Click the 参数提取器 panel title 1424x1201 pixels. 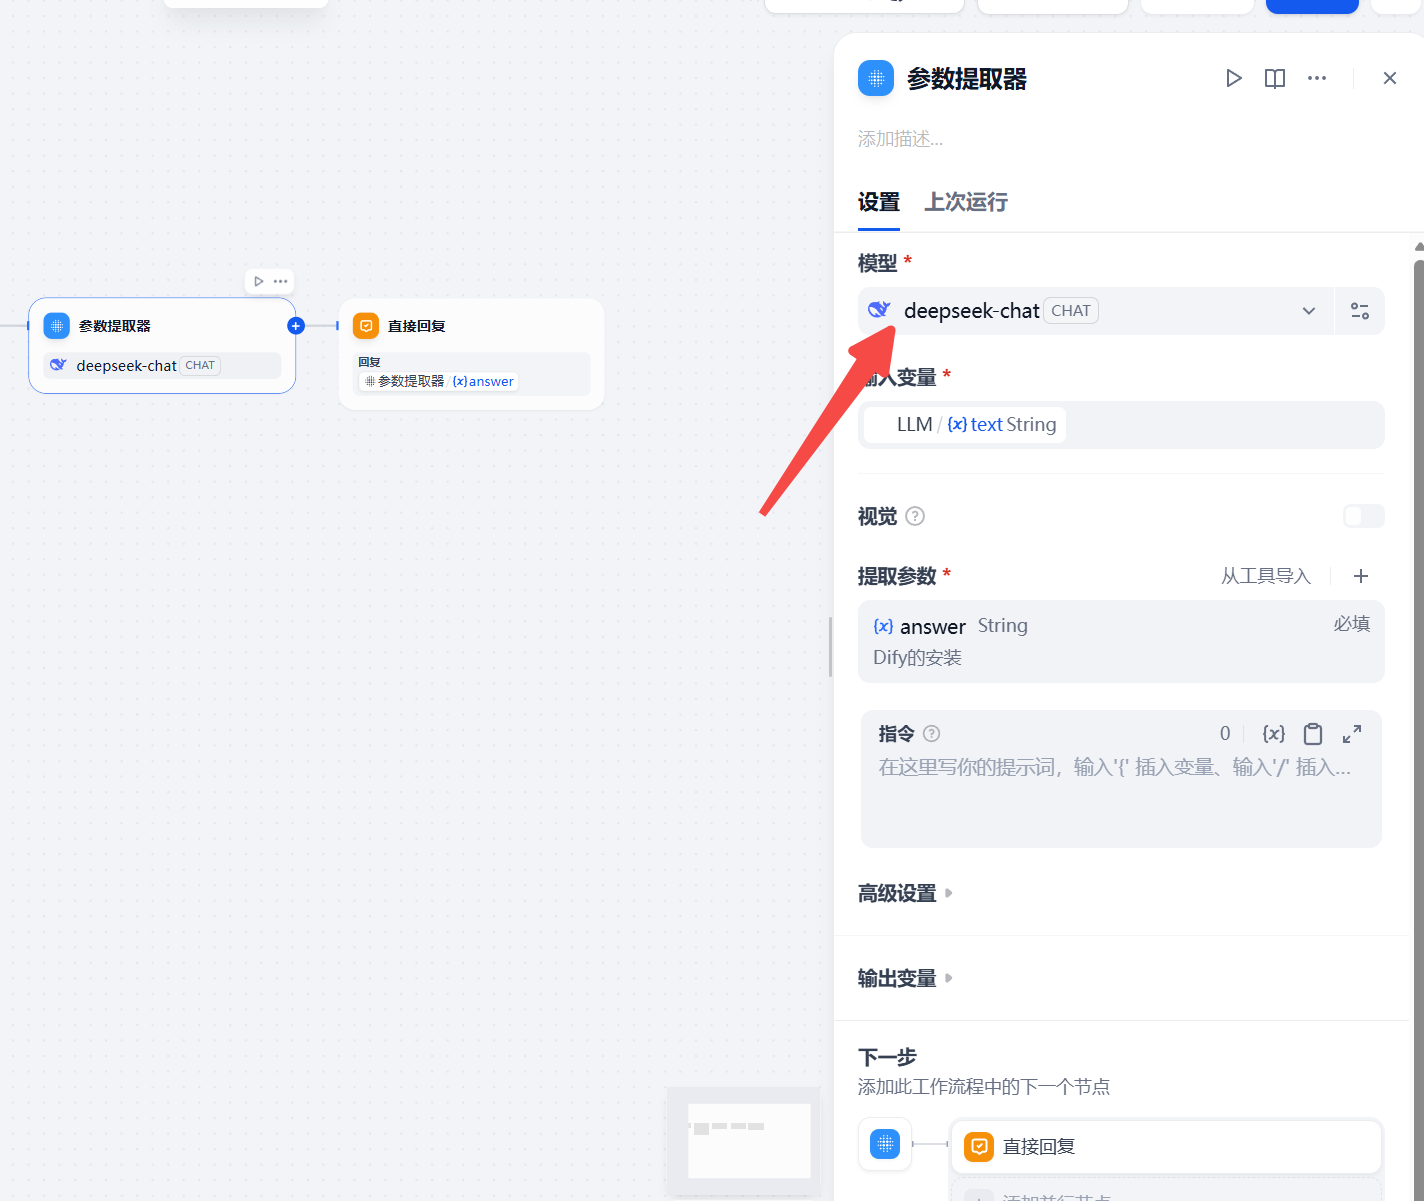click(x=966, y=79)
